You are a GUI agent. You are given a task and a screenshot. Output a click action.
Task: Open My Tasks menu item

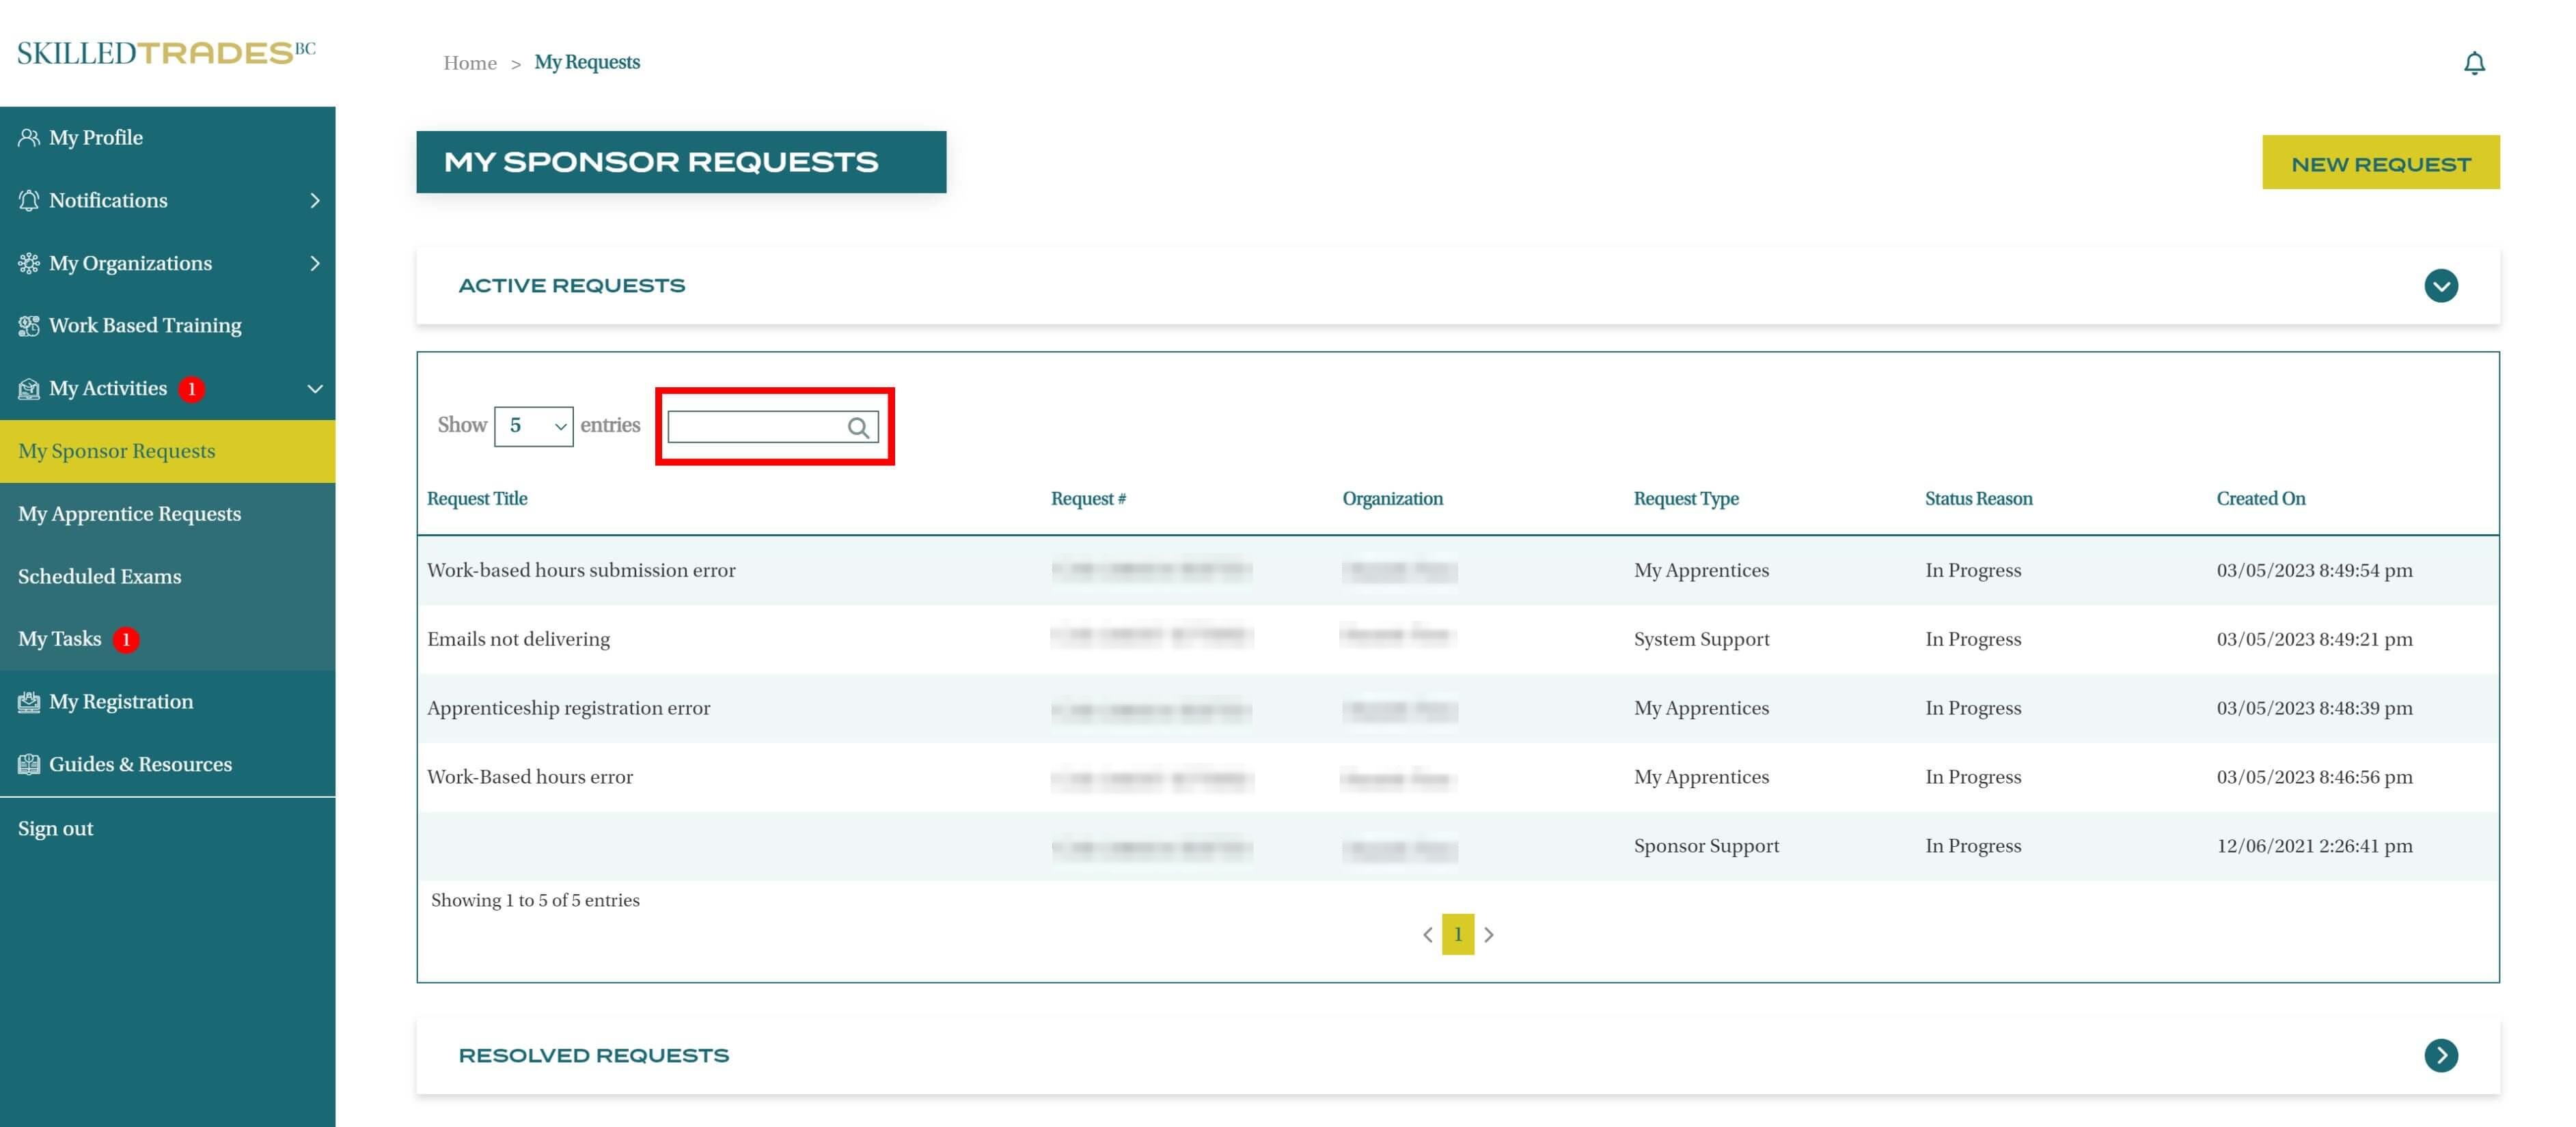coord(59,638)
